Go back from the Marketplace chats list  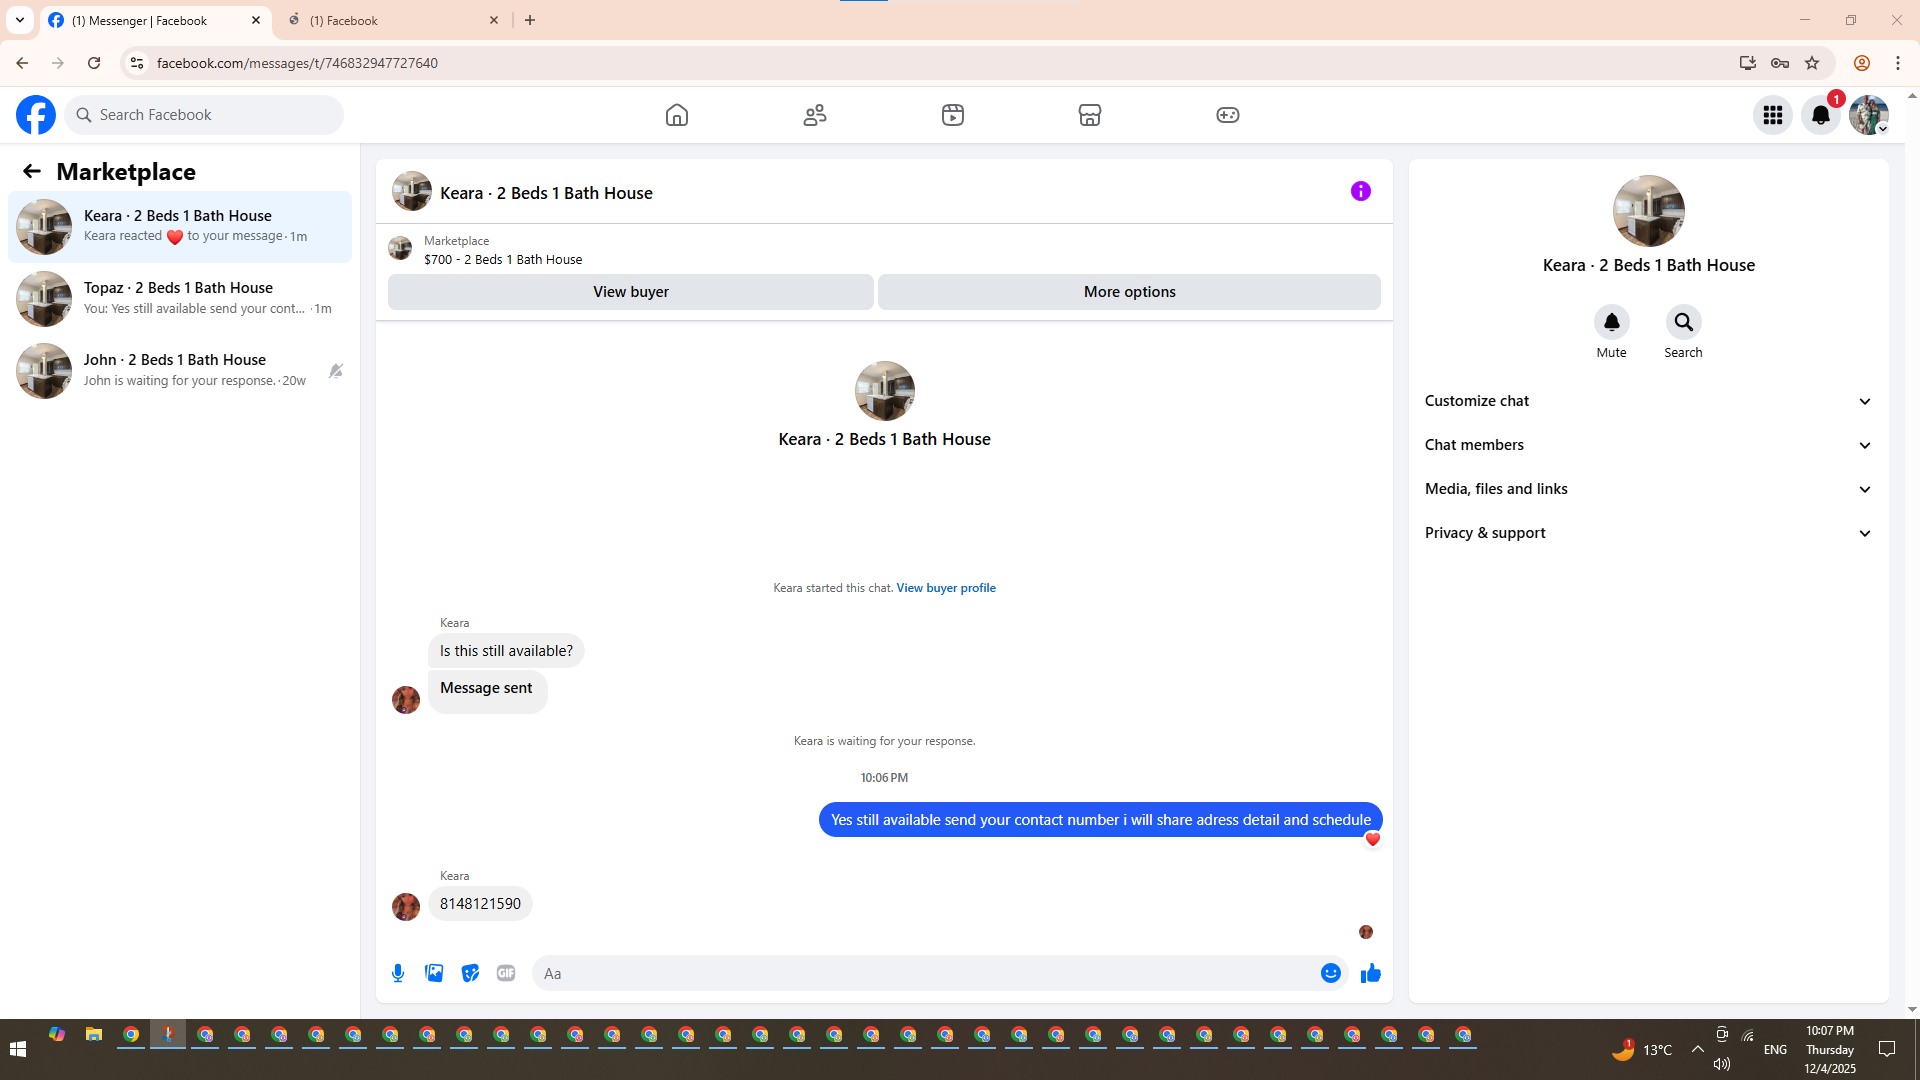32,171
